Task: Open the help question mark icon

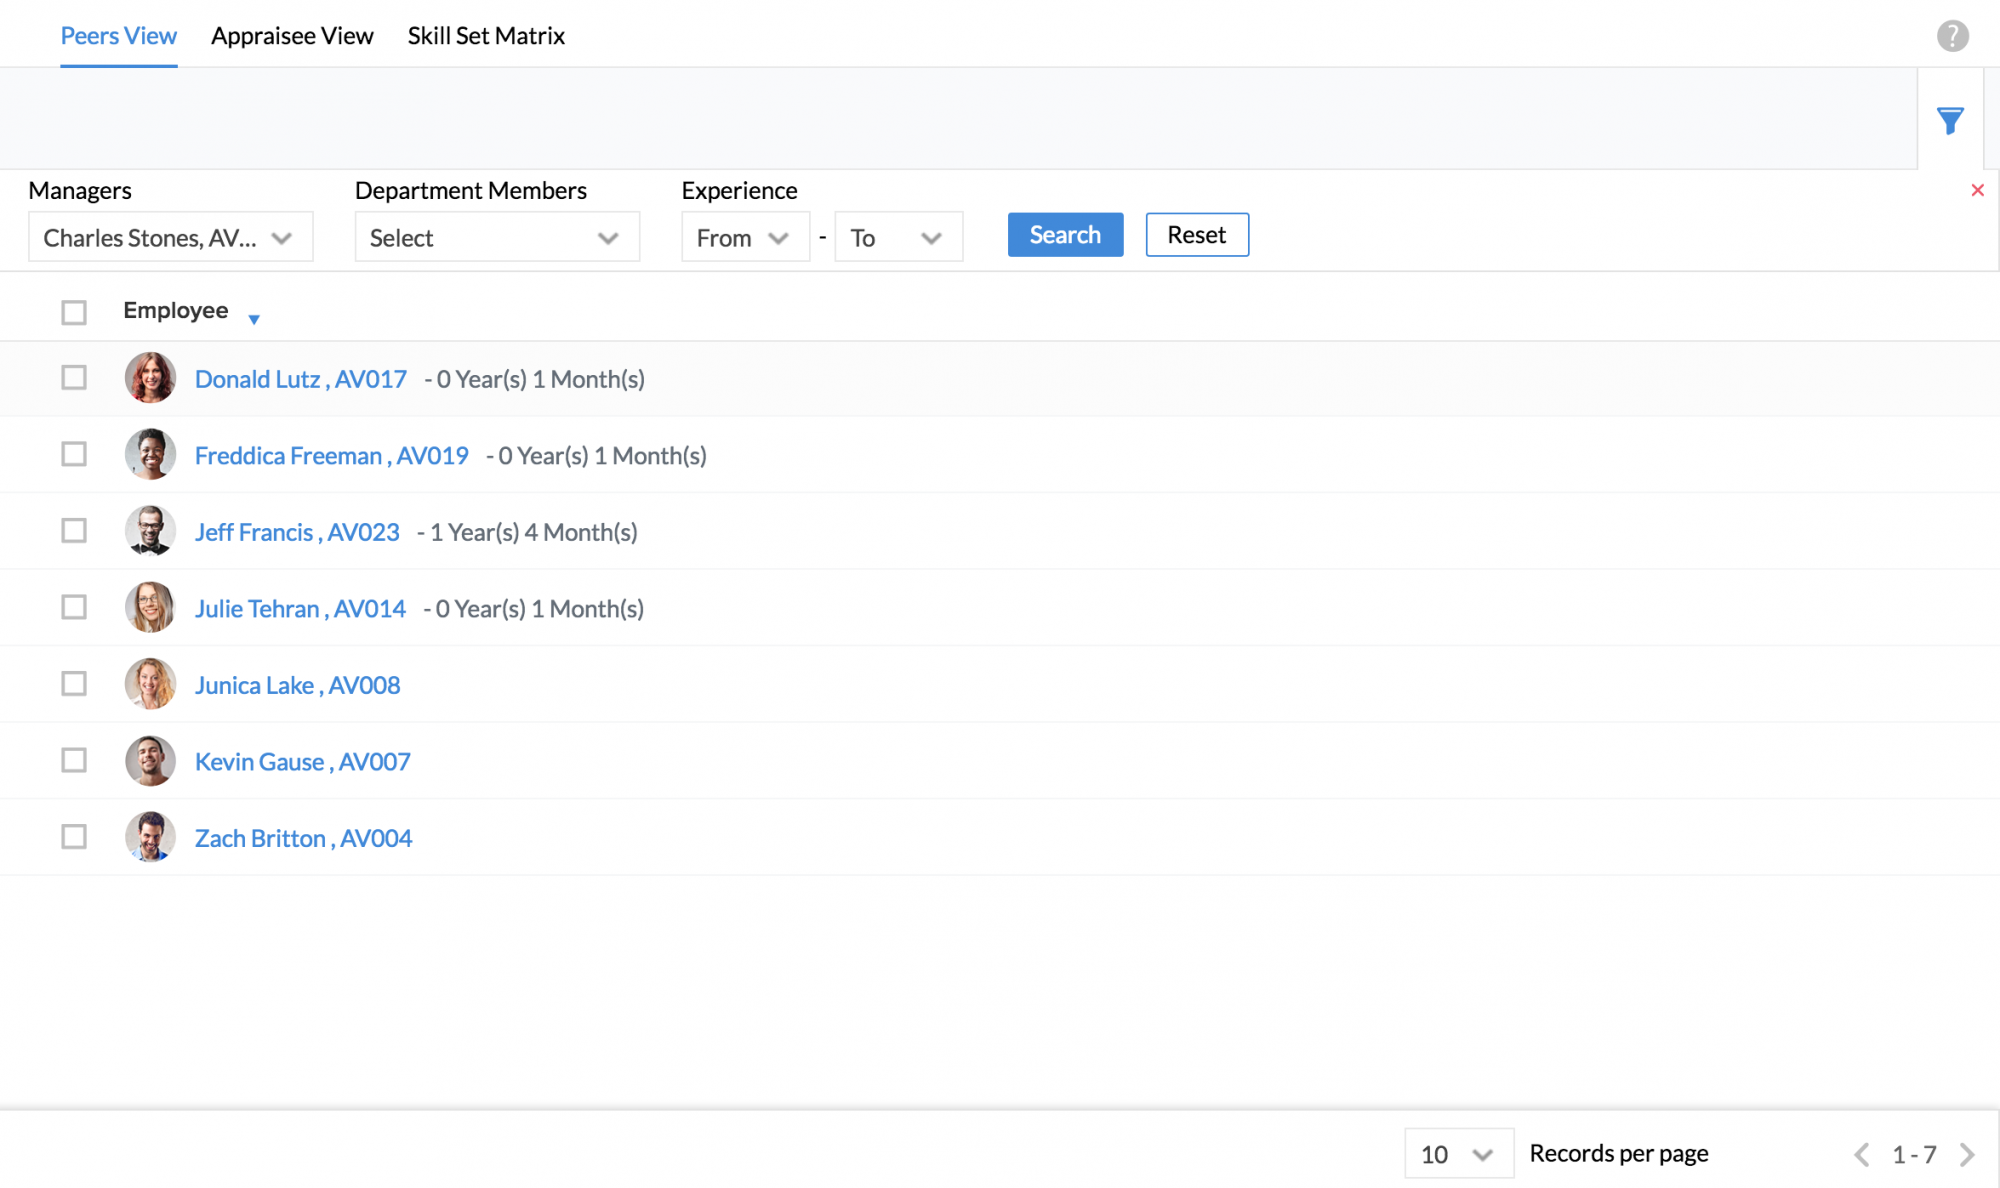Action: pos(1952,36)
